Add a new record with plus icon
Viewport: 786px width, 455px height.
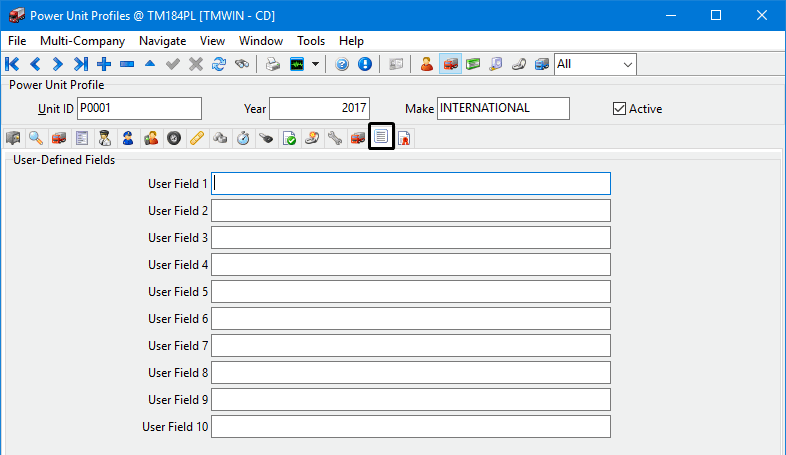point(104,64)
